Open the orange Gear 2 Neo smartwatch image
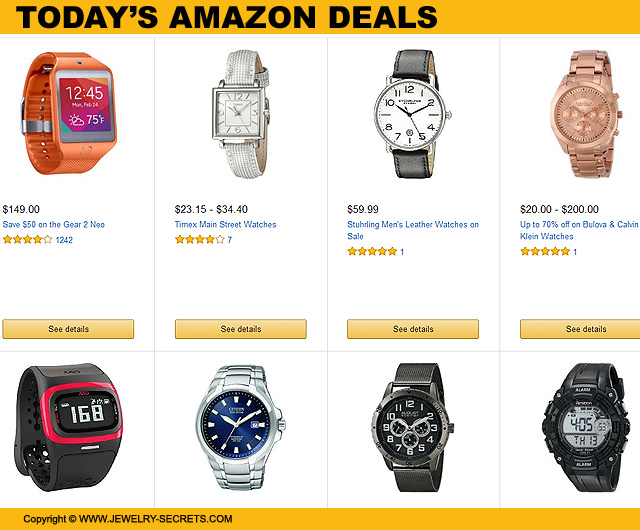The height and width of the screenshot is (530, 640). point(69,114)
